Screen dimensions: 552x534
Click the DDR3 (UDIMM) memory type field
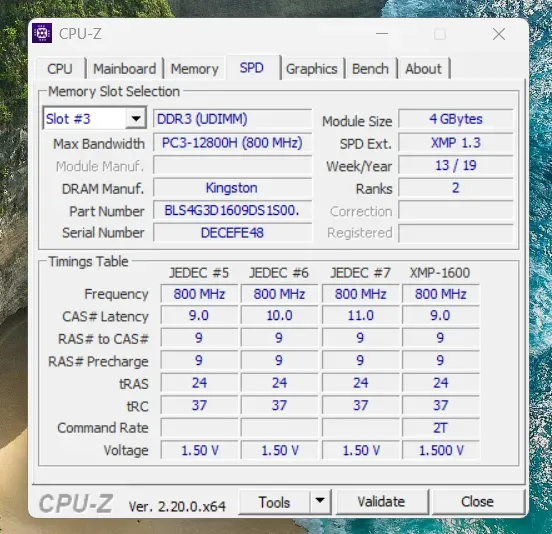[232, 119]
